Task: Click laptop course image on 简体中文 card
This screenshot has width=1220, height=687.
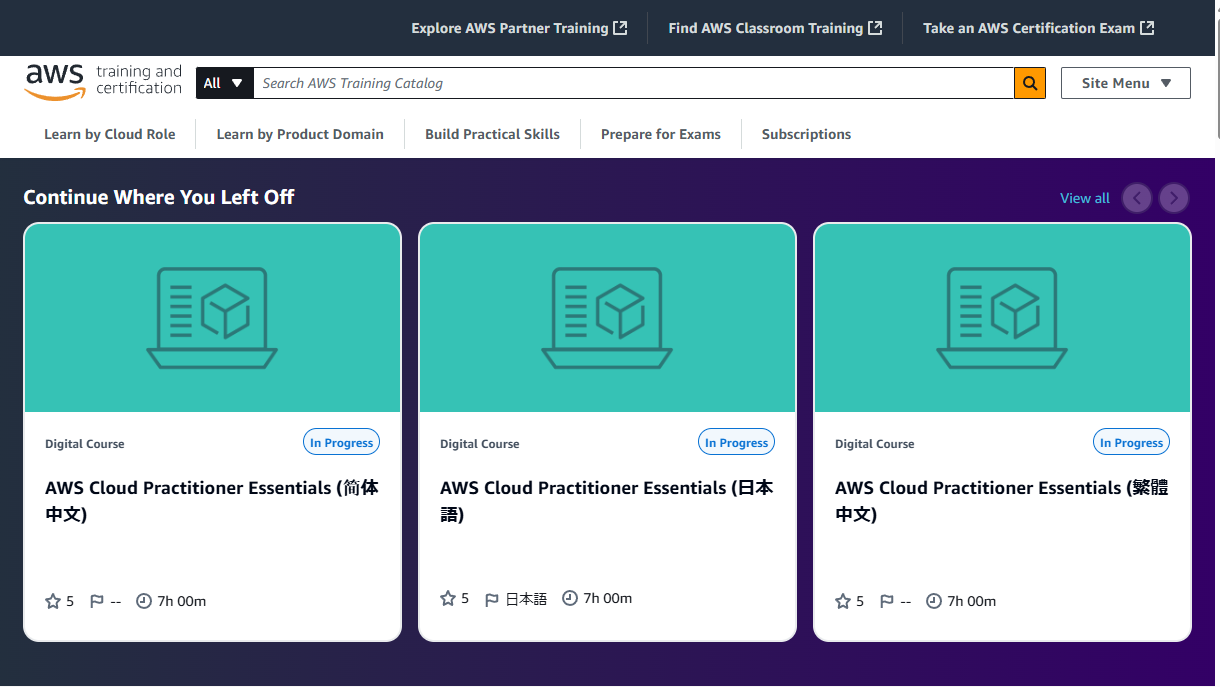Action: (x=212, y=318)
